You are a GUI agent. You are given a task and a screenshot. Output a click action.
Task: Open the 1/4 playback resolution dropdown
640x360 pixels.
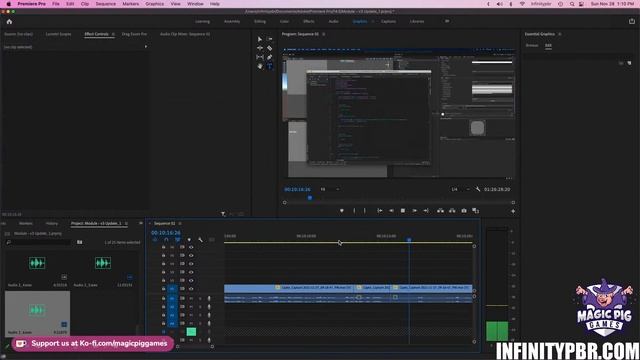pos(460,189)
